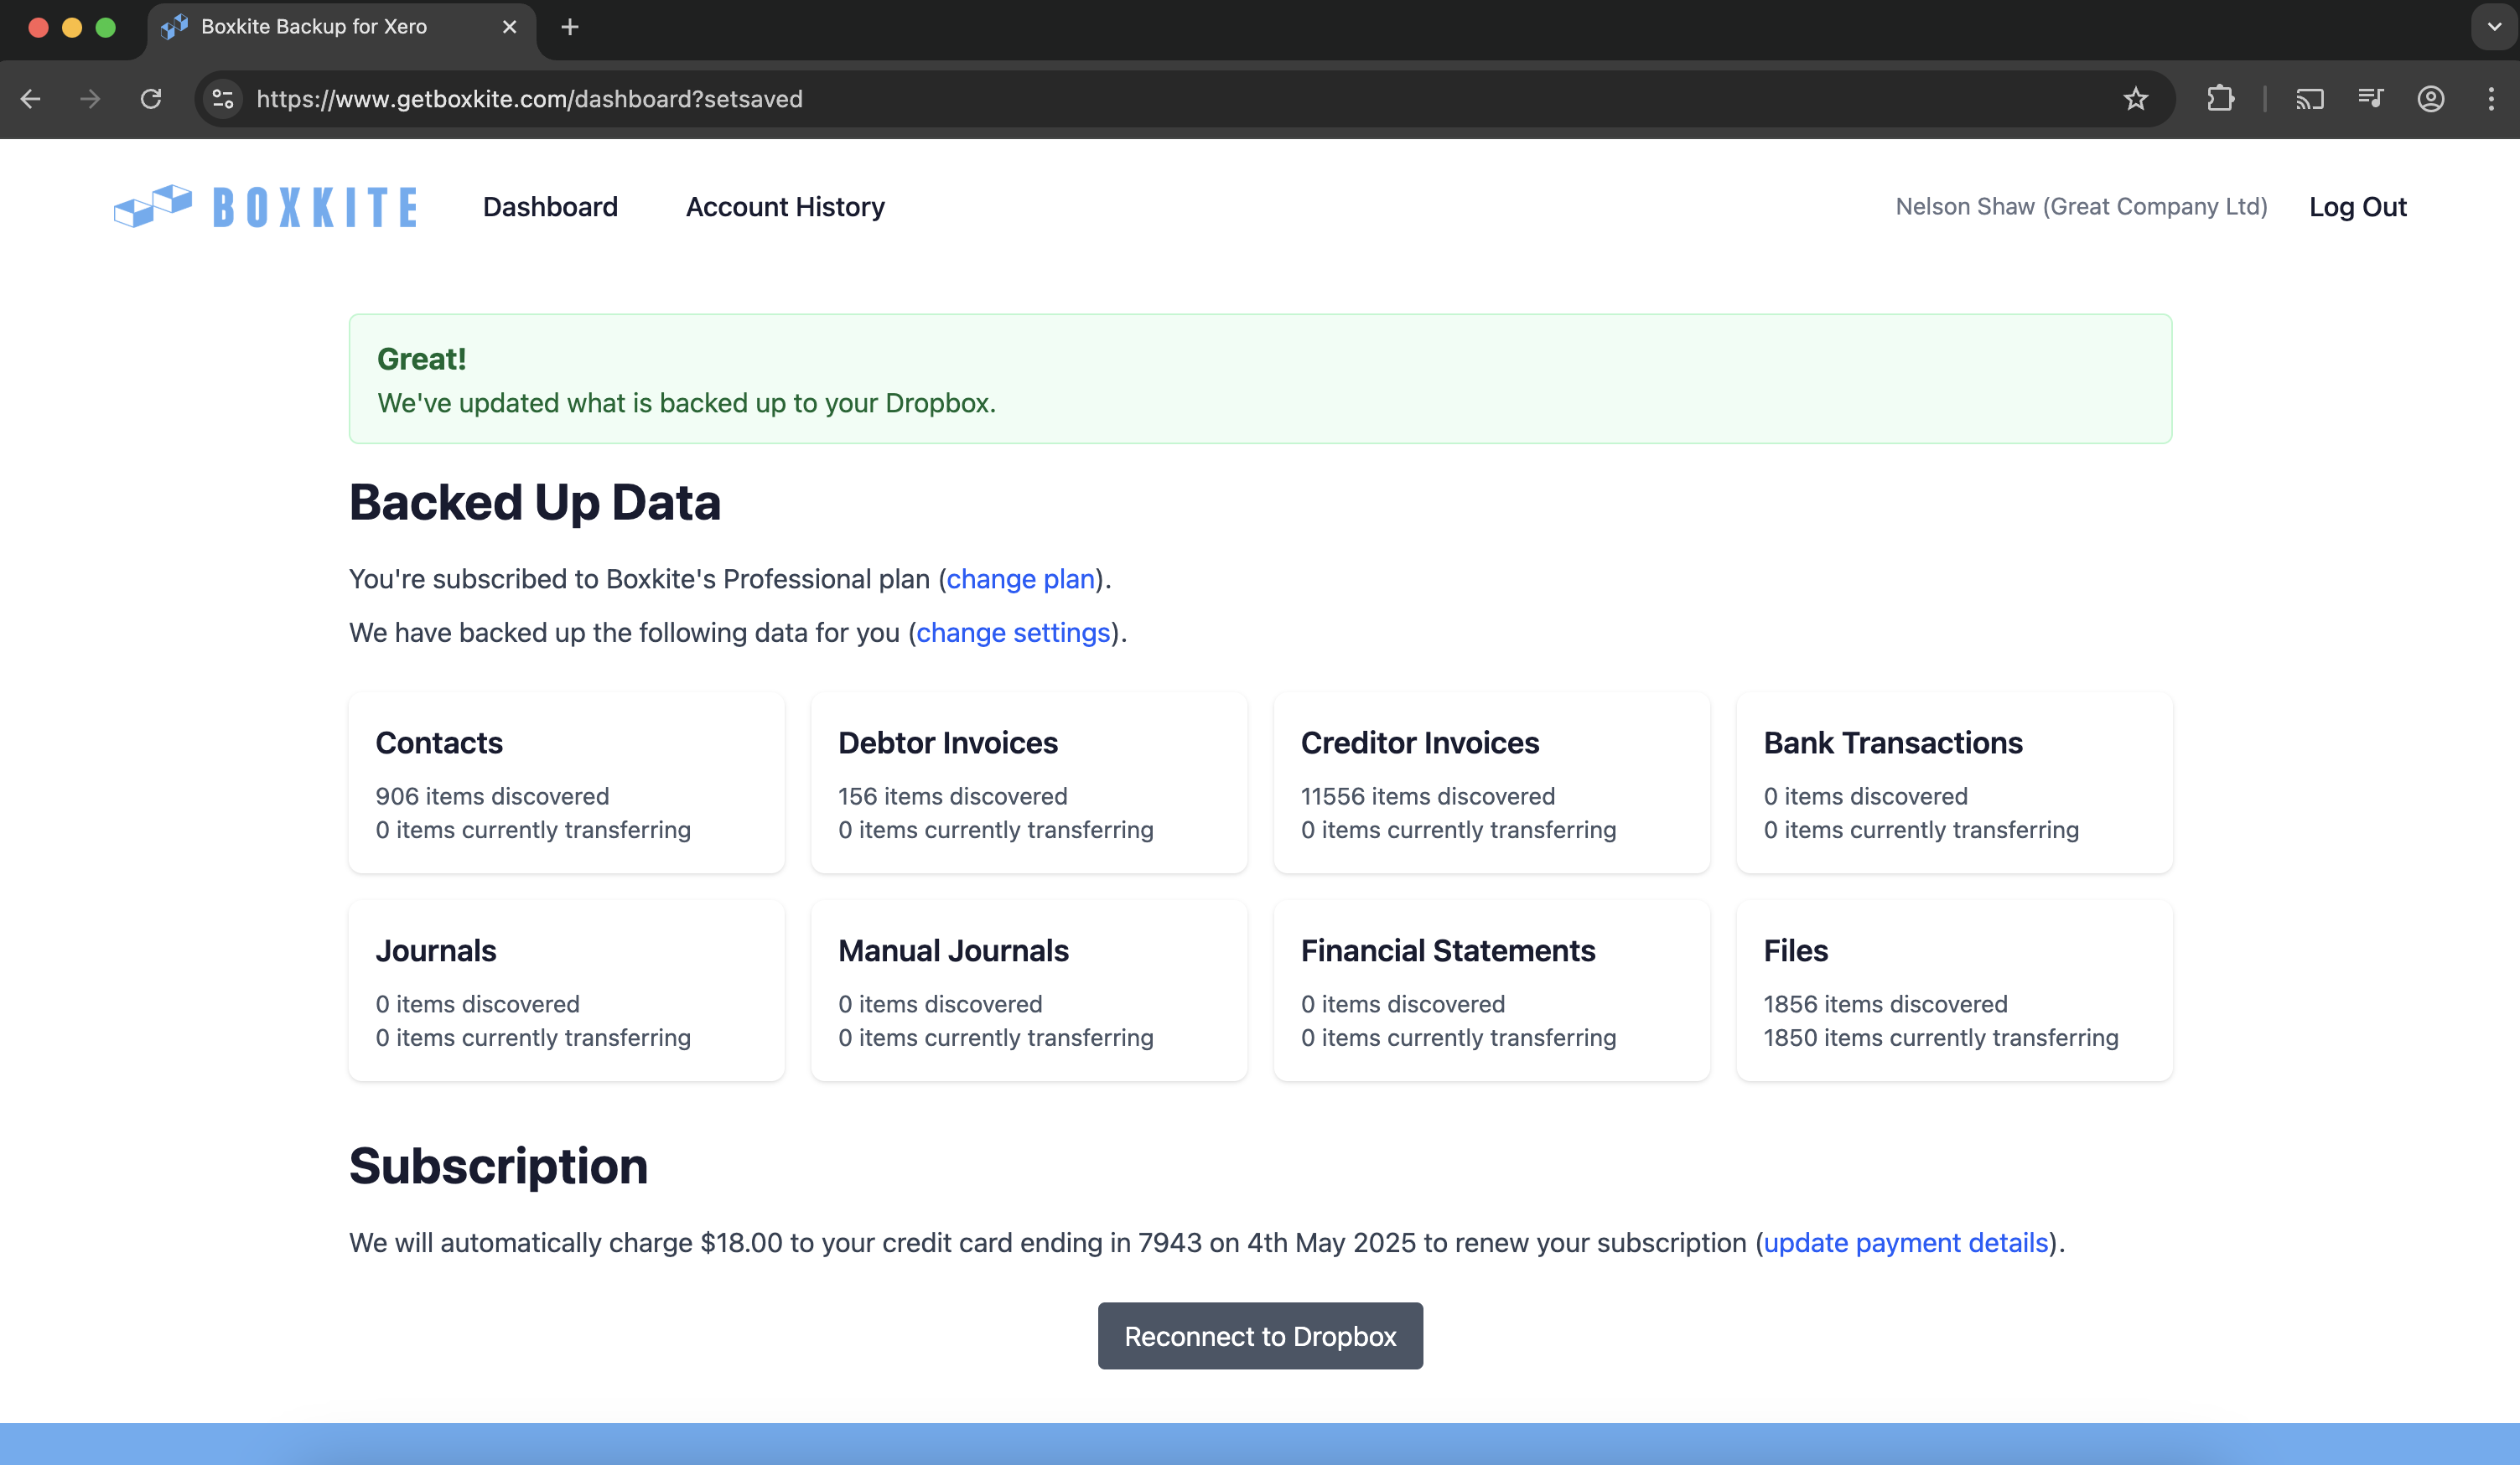The image size is (2520, 1465).
Task: Open the browser extensions puzzle icon
Action: point(2220,99)
